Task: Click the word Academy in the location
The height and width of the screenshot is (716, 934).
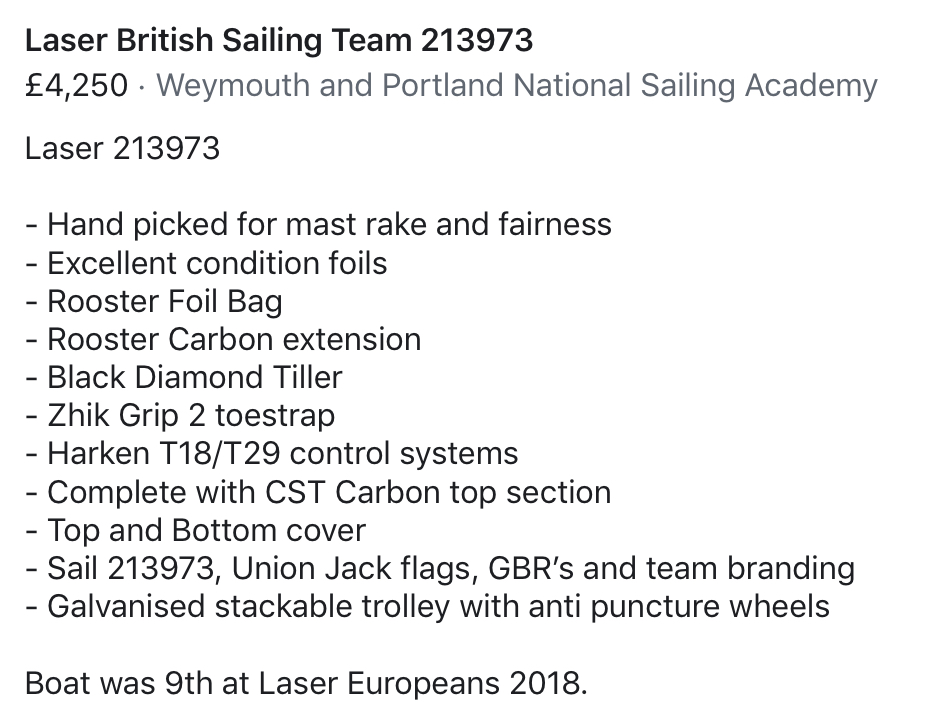Action: coord(811,86)
